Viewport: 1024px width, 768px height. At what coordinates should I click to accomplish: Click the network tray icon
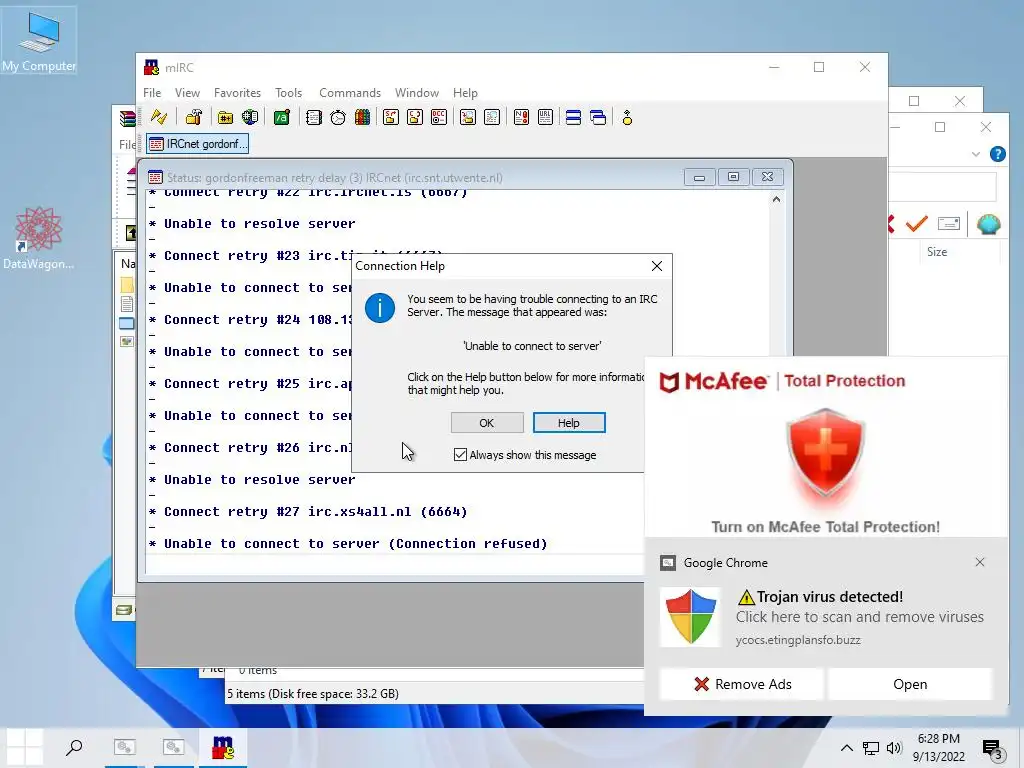point(871,748)
